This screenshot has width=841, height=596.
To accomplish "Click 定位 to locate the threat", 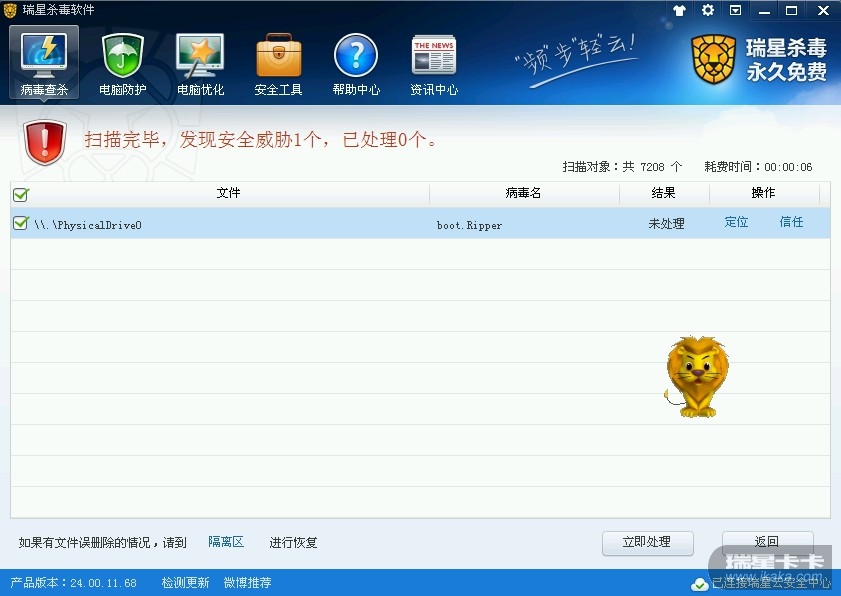I will [736, 222].
